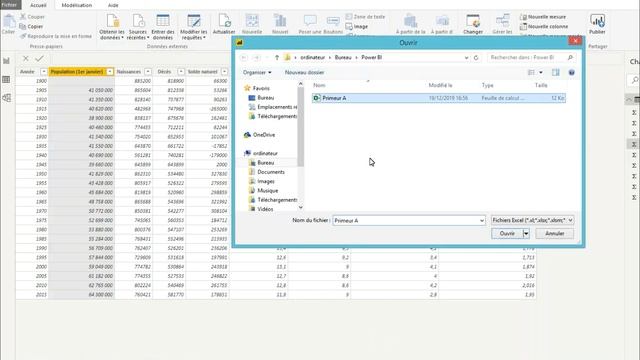Image resolution: width=640 pixels, height=360 pixels.
Task: Open filter dropdown on Décès column
Action: point(181,72)
